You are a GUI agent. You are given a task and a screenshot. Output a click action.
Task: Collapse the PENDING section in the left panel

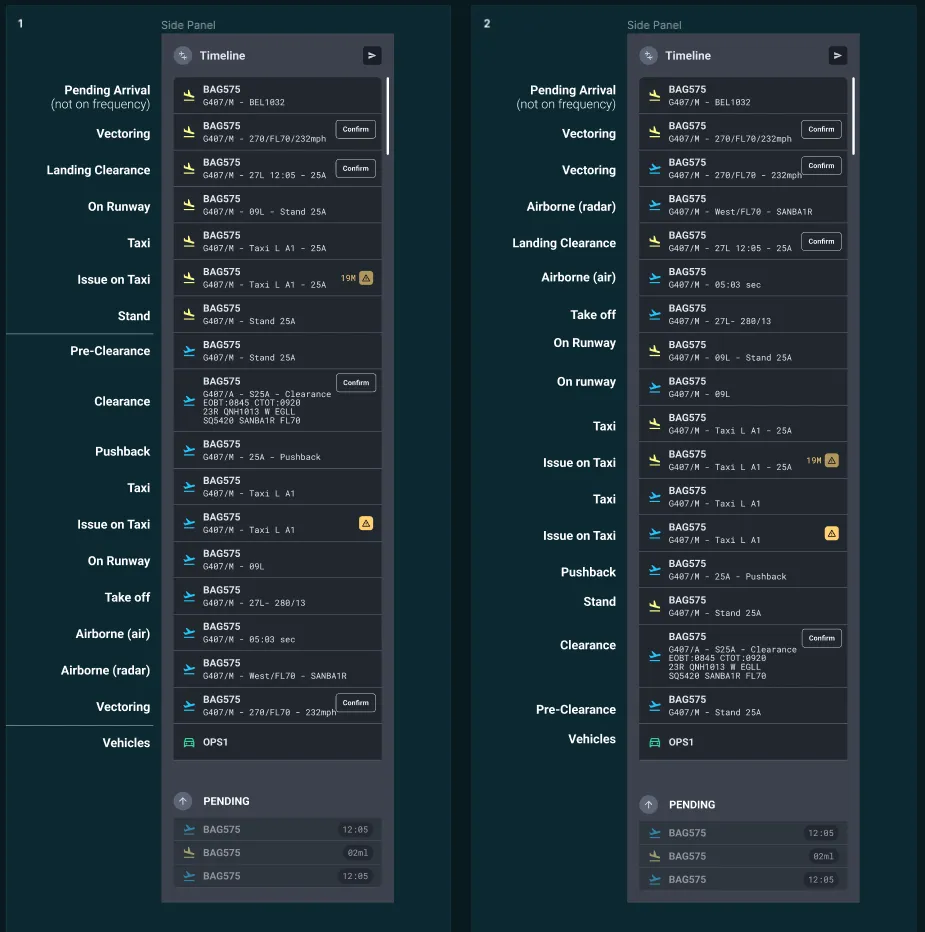(x=183, y=801)
